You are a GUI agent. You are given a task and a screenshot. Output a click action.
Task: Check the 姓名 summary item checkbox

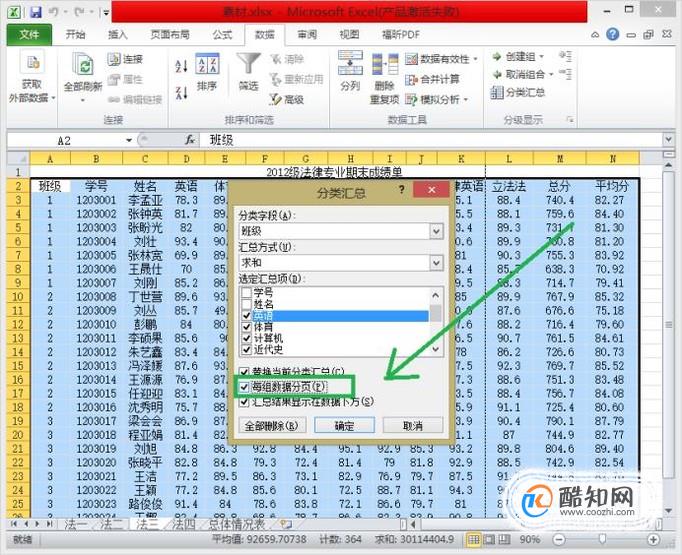[x=247, y=304]
